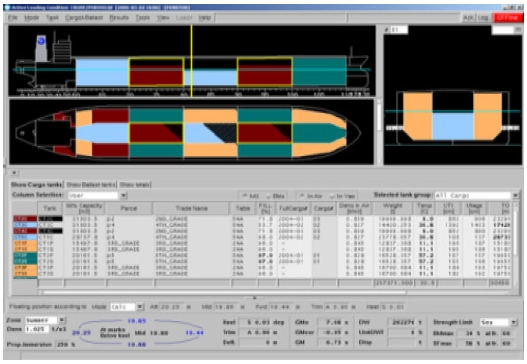Switch to Show Cargo tanks tab

36,185
